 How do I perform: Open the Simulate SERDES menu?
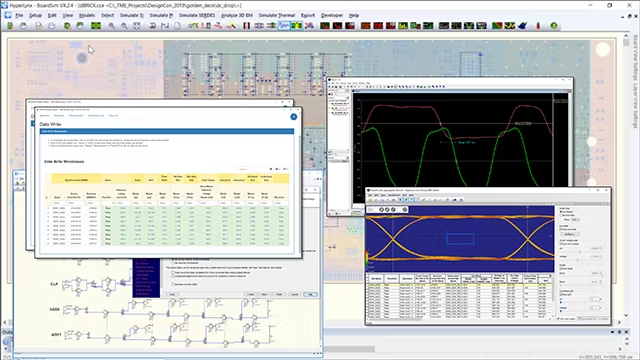[x=197, y=15]
